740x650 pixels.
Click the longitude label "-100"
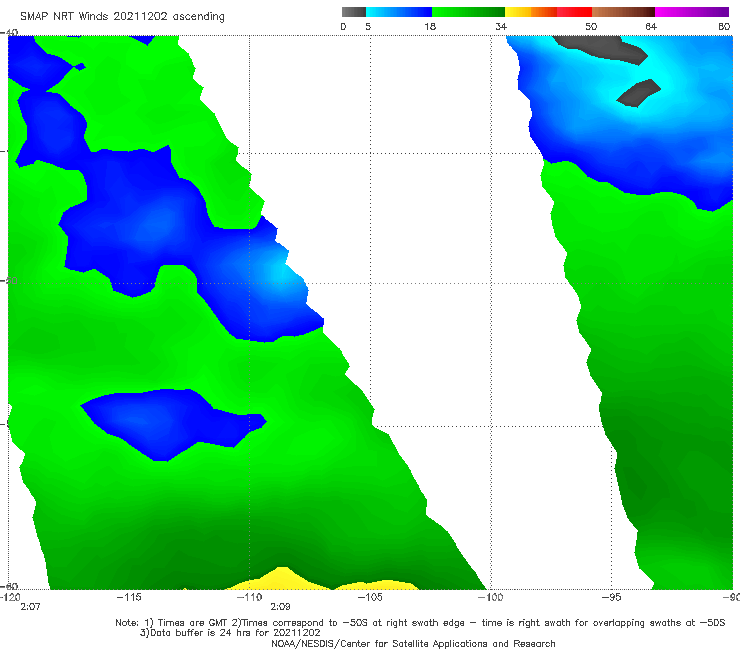click(490, 597)
